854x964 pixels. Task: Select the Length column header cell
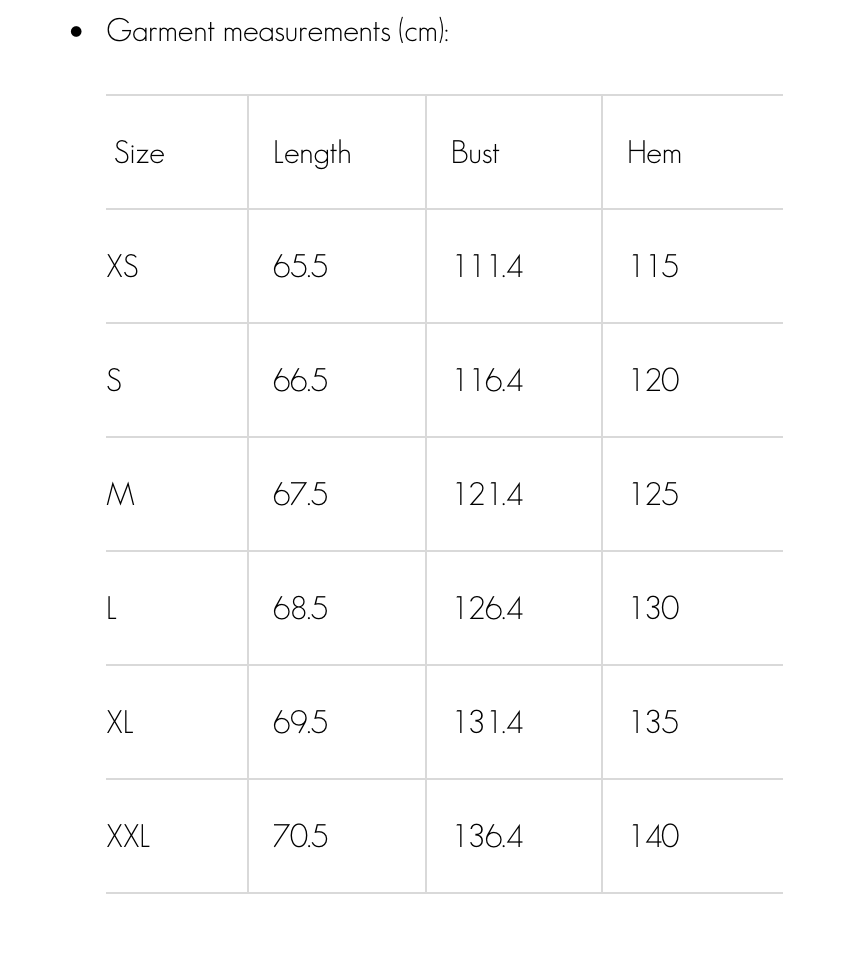pos(312,153)
